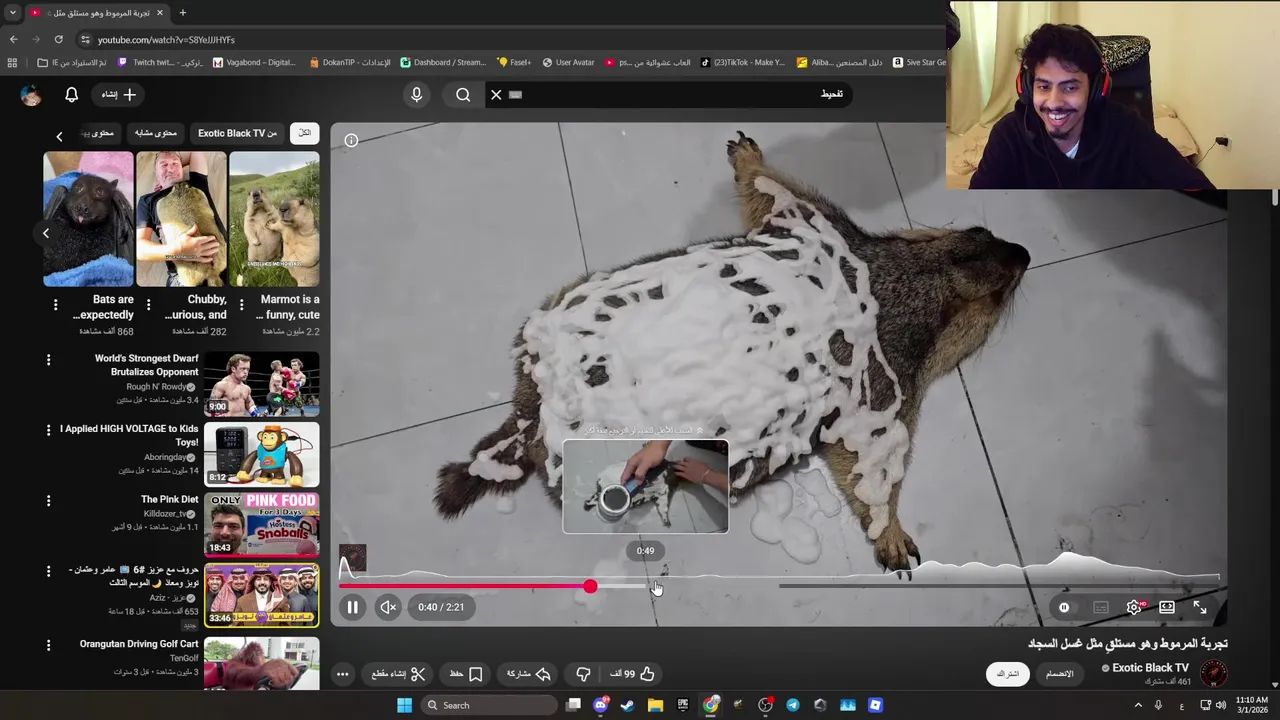The image size is (1280, 720).
Task: Click the red progress bar scrubber handle
Action: pyautogui.click(x=590, y=586)
